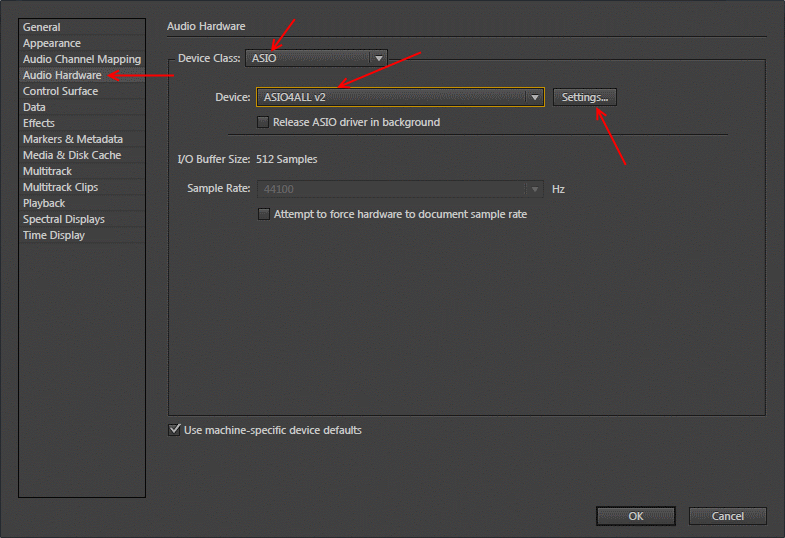Image resolution: width=785 pixels, height=538 pixels.
Task: Select Spectral Displays category
Action: [64, 219]
